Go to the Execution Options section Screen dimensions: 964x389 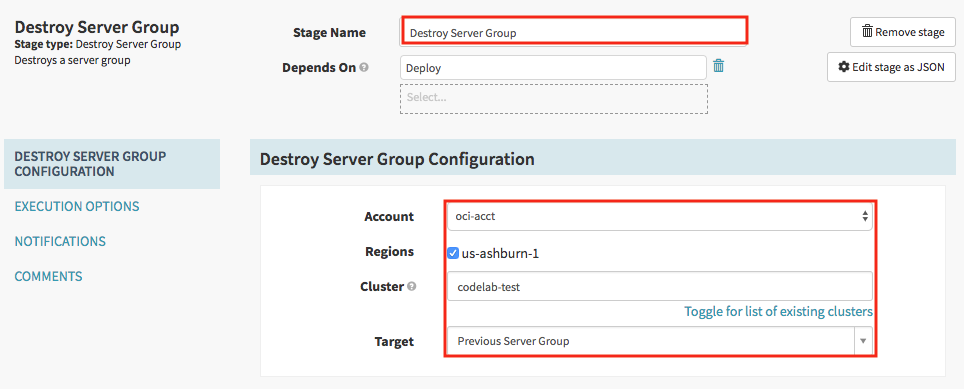(x=77, y=206)
